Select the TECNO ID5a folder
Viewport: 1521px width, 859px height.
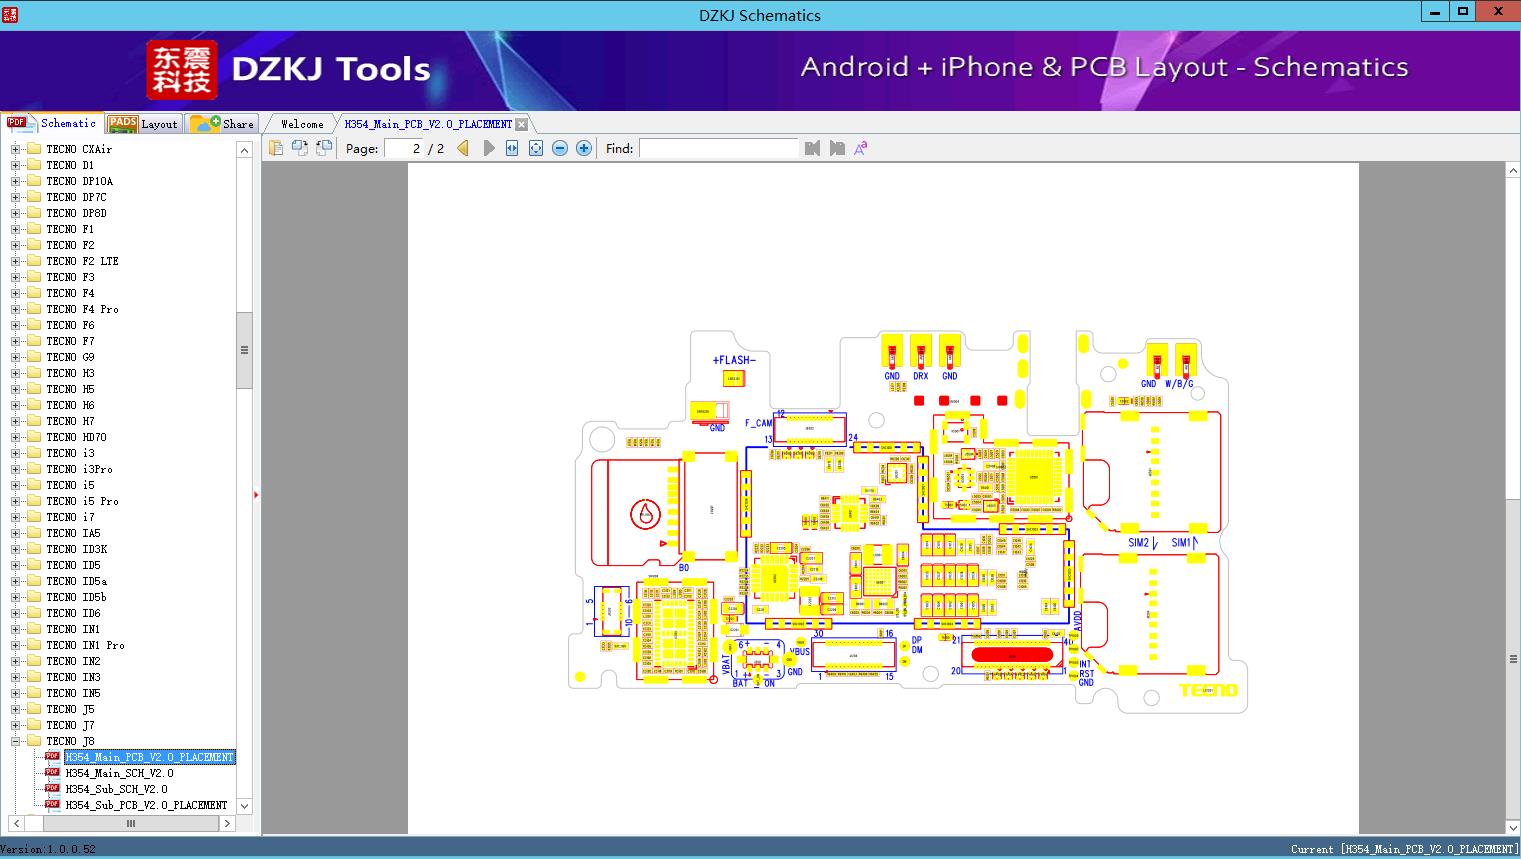click(x=76, y=581)
